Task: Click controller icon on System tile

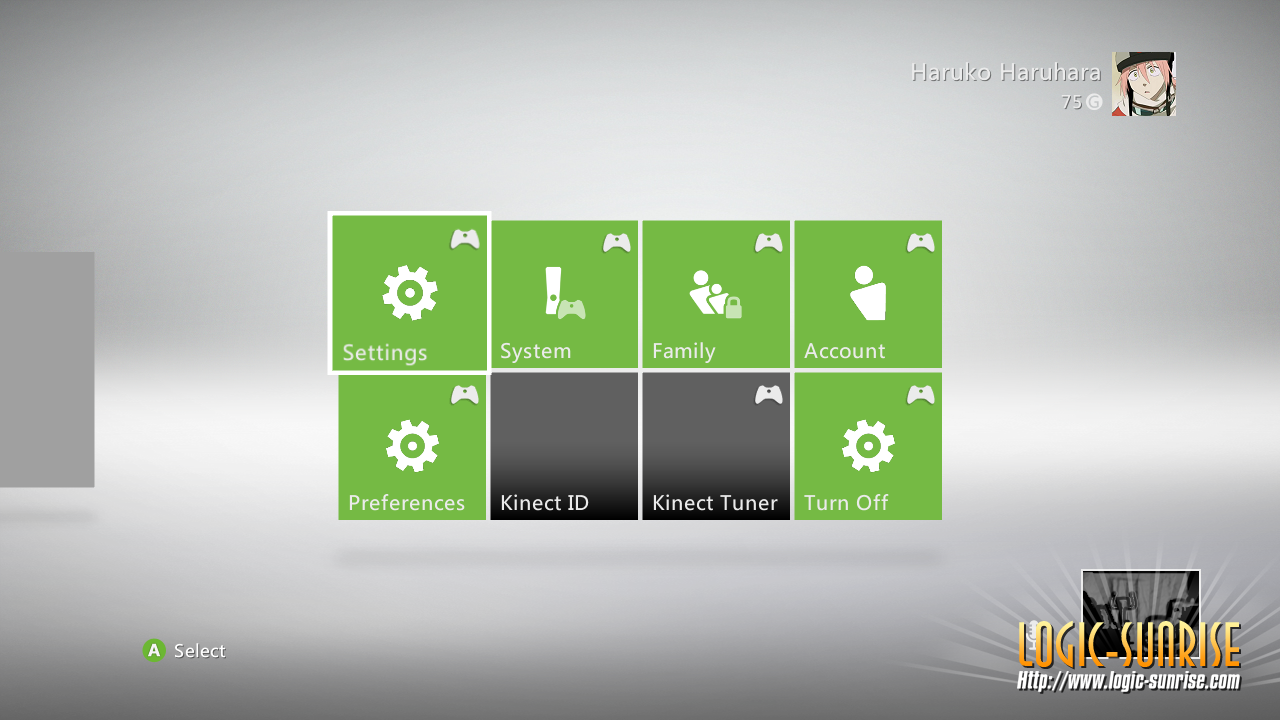Action: pyautogui.click(x=617, y=243)
